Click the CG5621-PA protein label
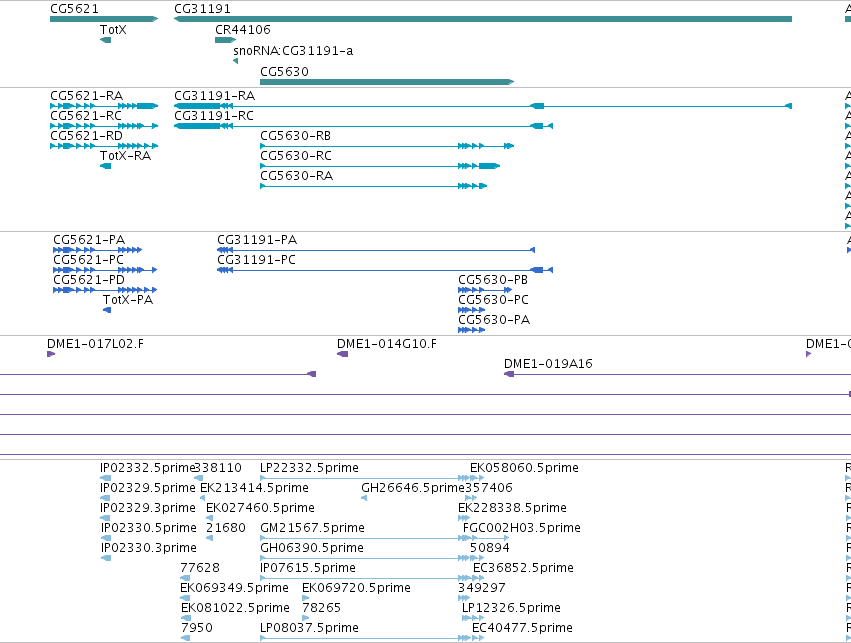 pyautogui.click(x=89, y=240)
